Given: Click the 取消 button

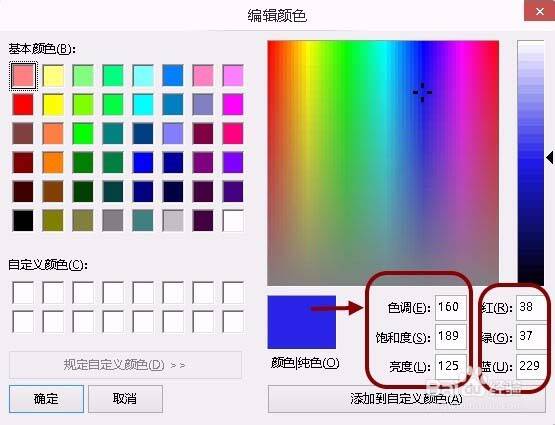Looking at the screenshot, I should pos(125,399).
